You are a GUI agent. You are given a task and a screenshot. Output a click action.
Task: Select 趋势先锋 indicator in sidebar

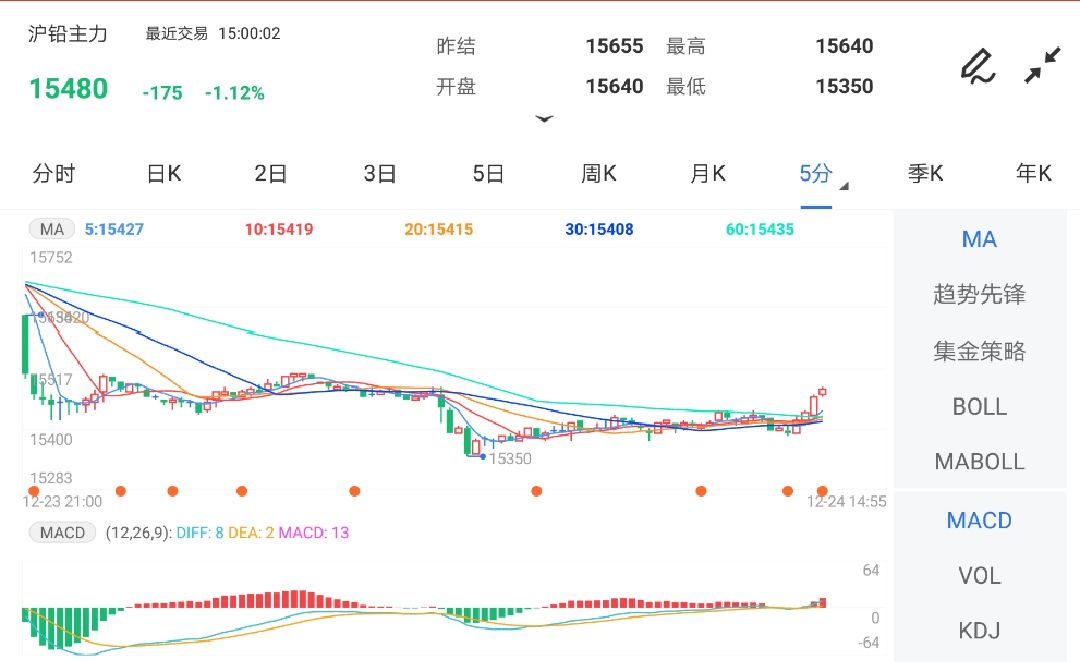[x=979, y=295]
